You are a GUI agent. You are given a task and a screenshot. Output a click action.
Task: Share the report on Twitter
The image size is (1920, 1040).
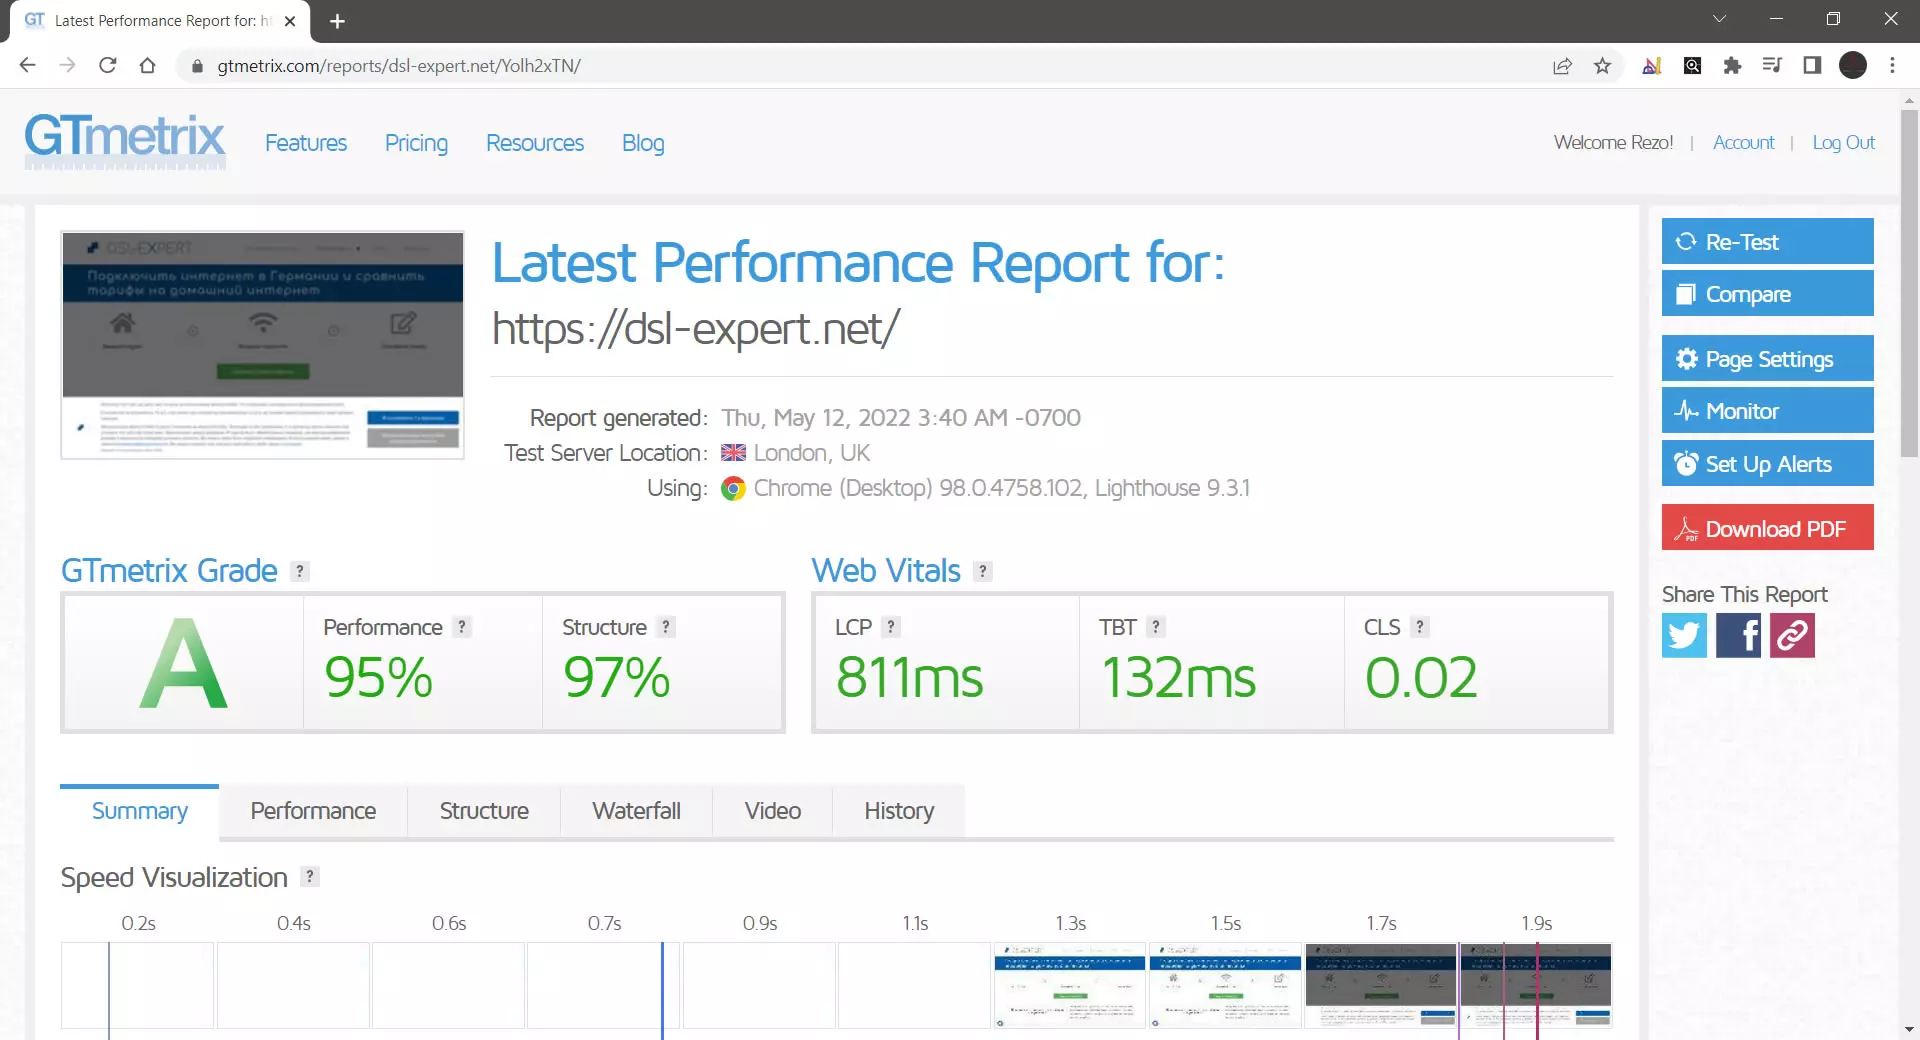1684,635
